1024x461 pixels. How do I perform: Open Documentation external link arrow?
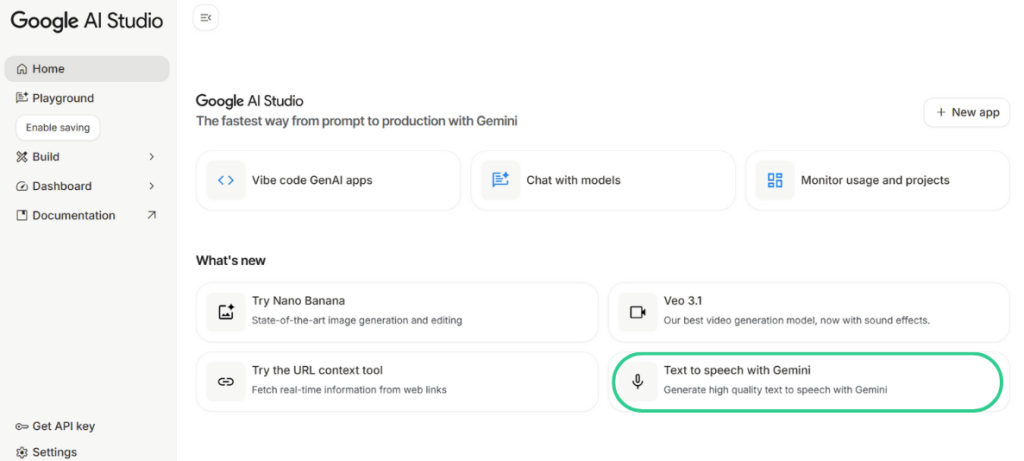(x=152, y=215)
